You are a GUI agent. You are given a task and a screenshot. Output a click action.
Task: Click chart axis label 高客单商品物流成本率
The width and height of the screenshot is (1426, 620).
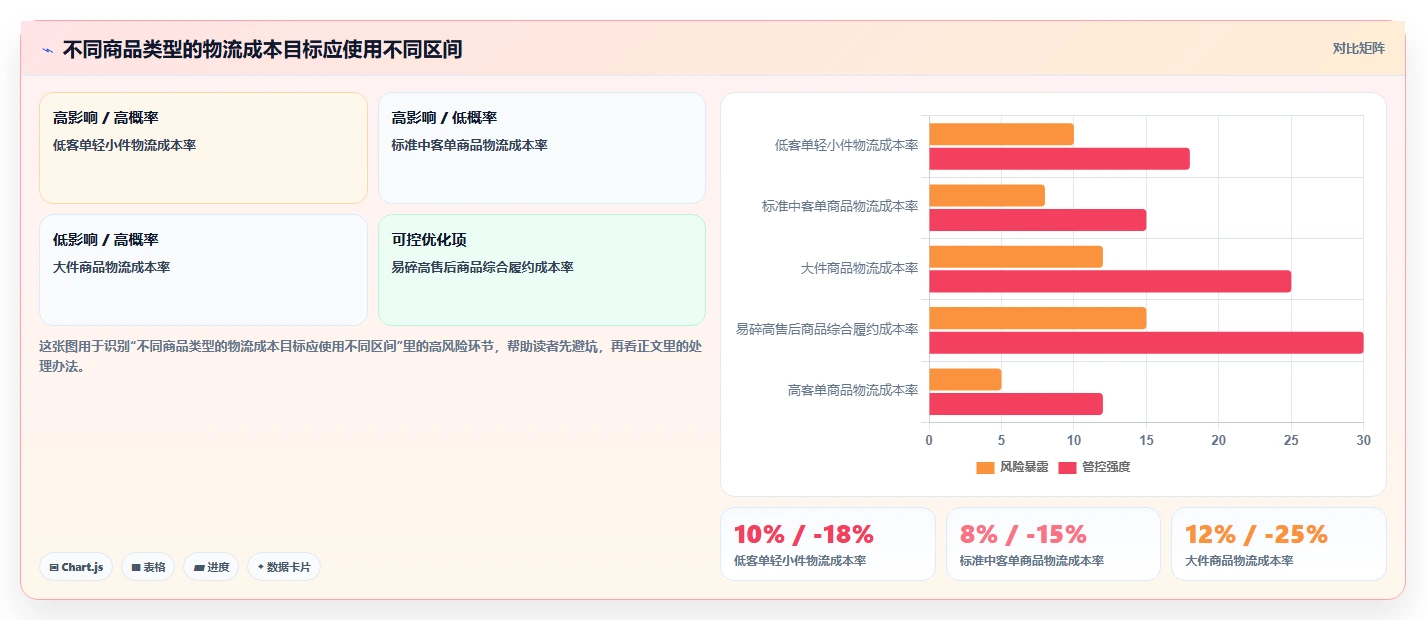click(x=853, y=390)
